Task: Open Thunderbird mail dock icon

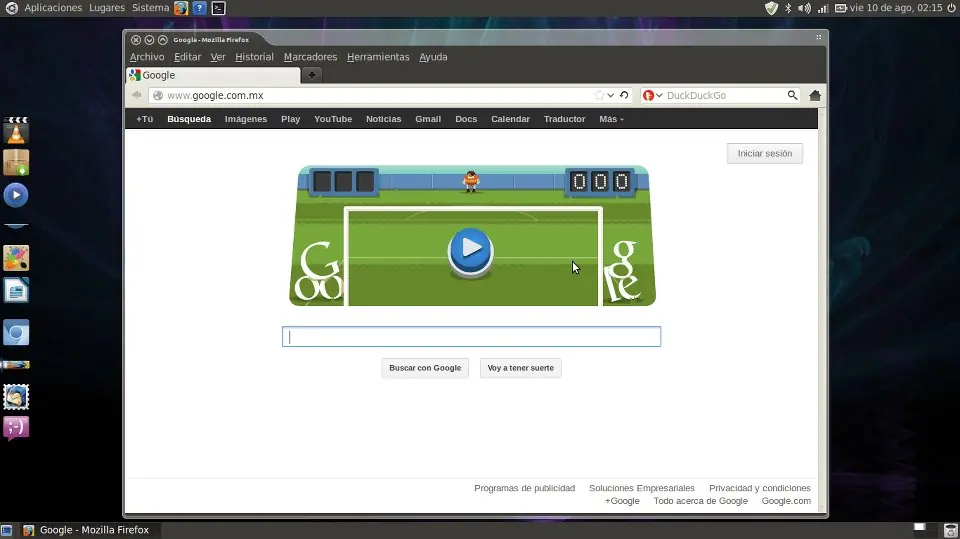Action: [x=16, y=397]
